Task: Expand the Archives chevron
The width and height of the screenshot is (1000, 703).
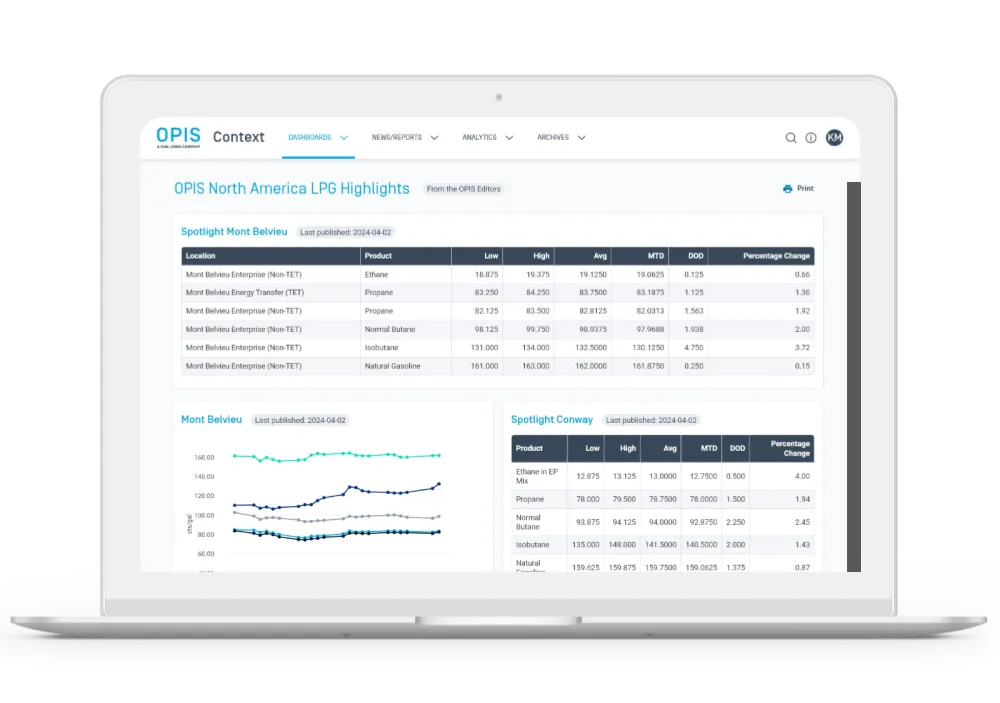Action: click(x=582, y=138)
